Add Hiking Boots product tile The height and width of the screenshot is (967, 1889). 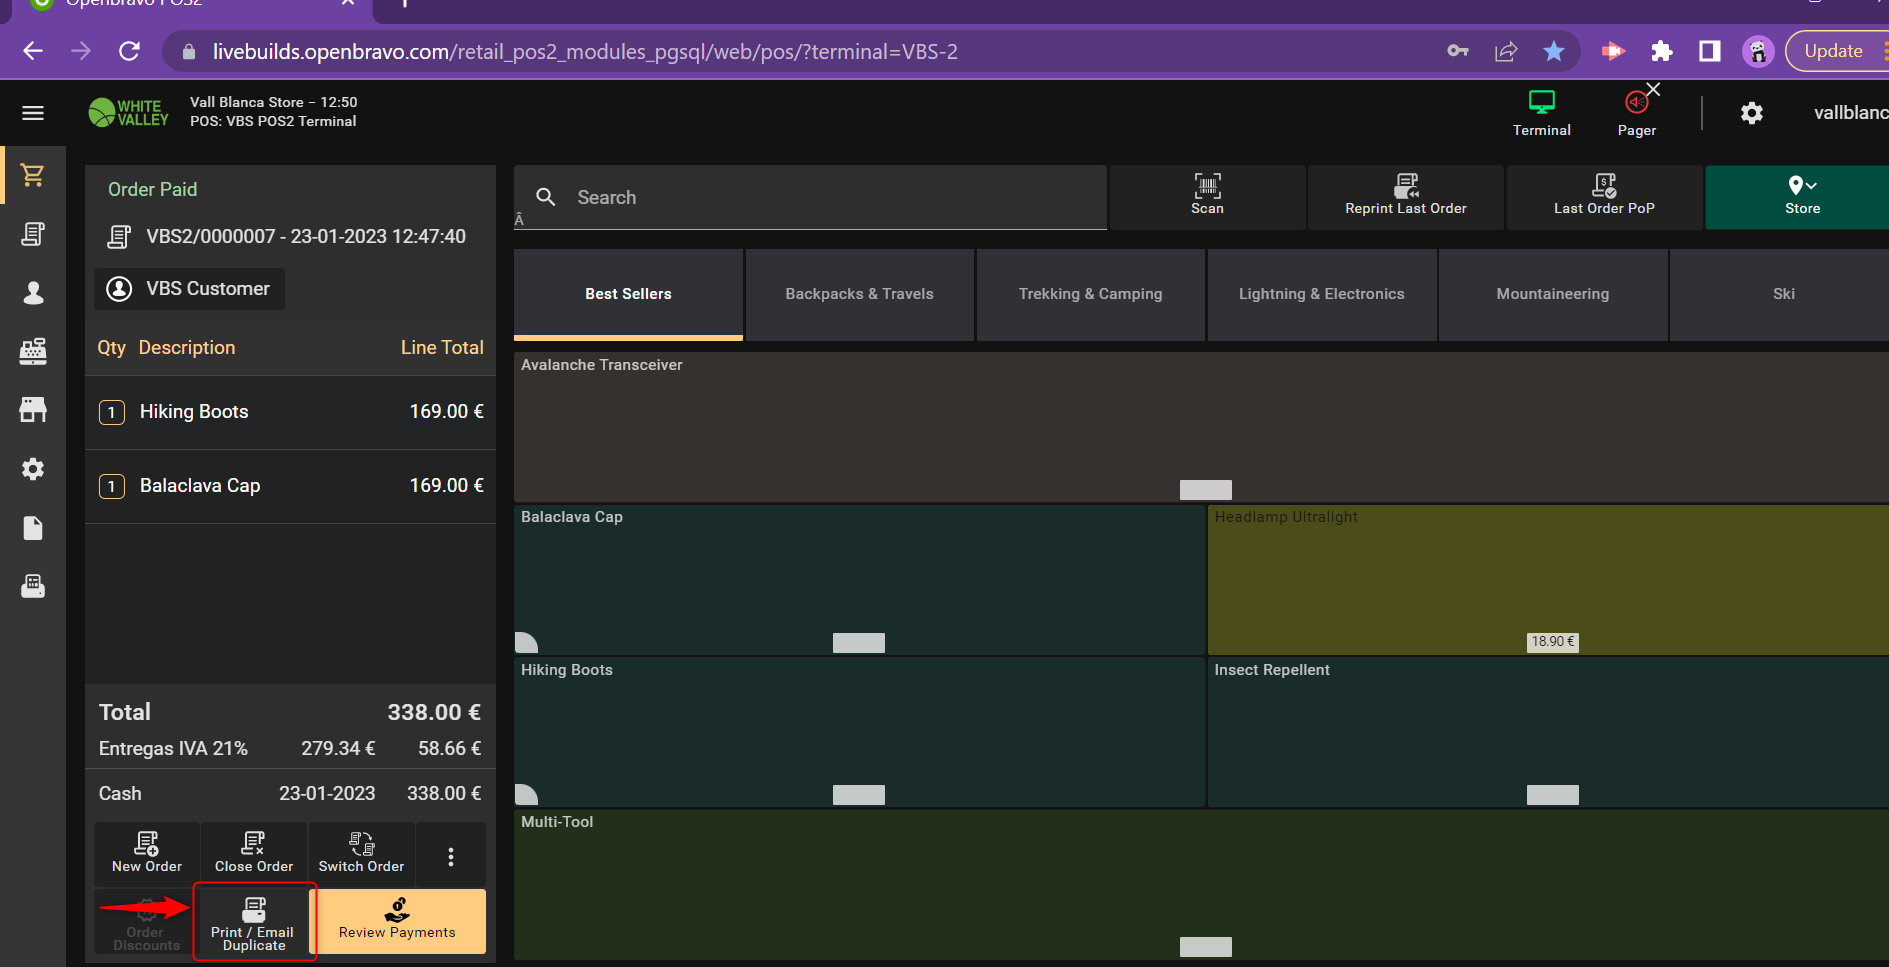click(859, 732)
